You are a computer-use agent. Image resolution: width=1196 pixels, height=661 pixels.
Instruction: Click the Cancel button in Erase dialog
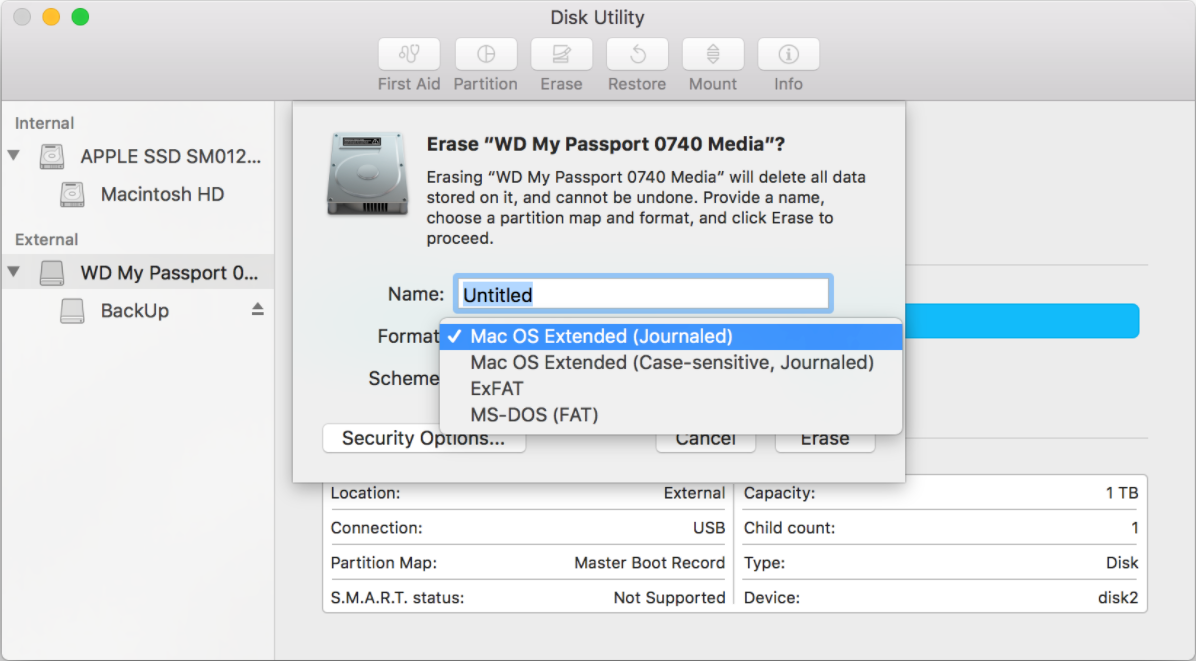706,440
